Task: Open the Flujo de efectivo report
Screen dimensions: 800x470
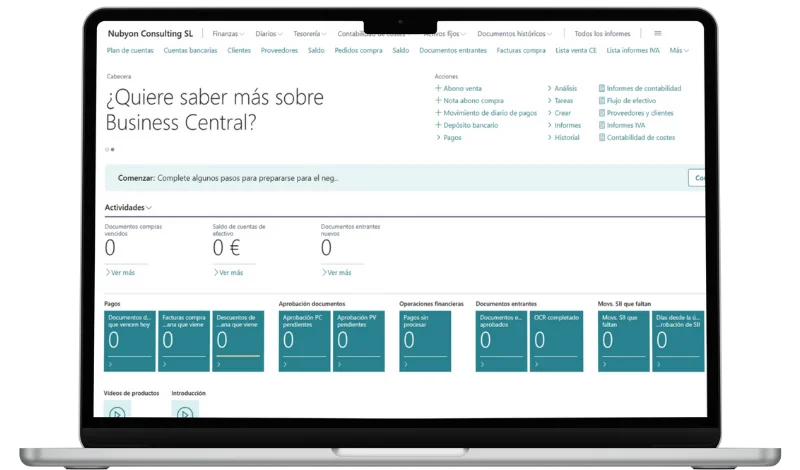Action: pyautogui.click(x=631, y=101)
